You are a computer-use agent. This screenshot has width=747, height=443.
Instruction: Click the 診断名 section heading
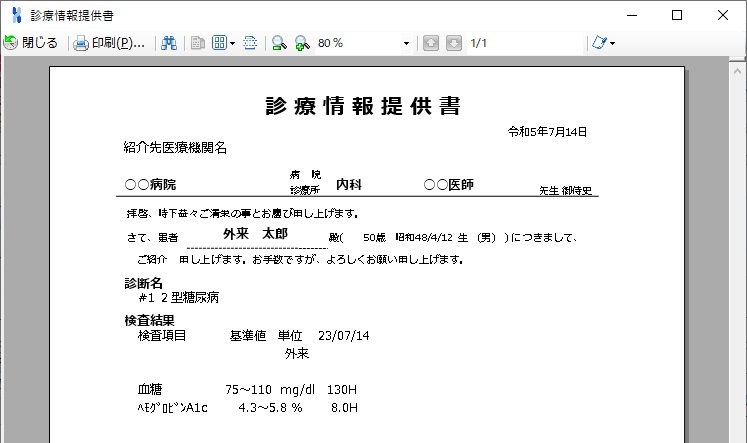point(143,283)
